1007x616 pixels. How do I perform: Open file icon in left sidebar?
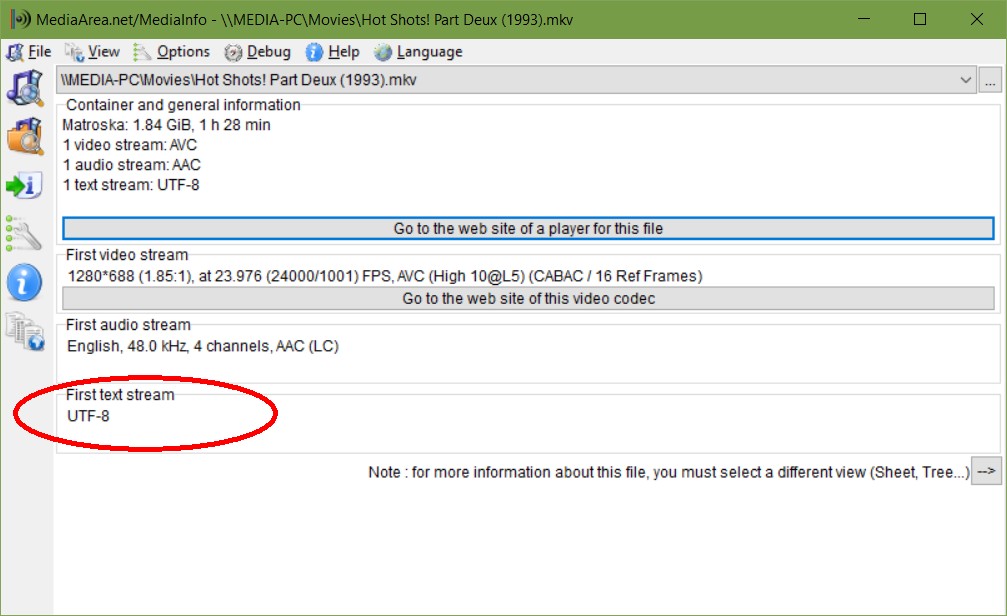(25, 88)
